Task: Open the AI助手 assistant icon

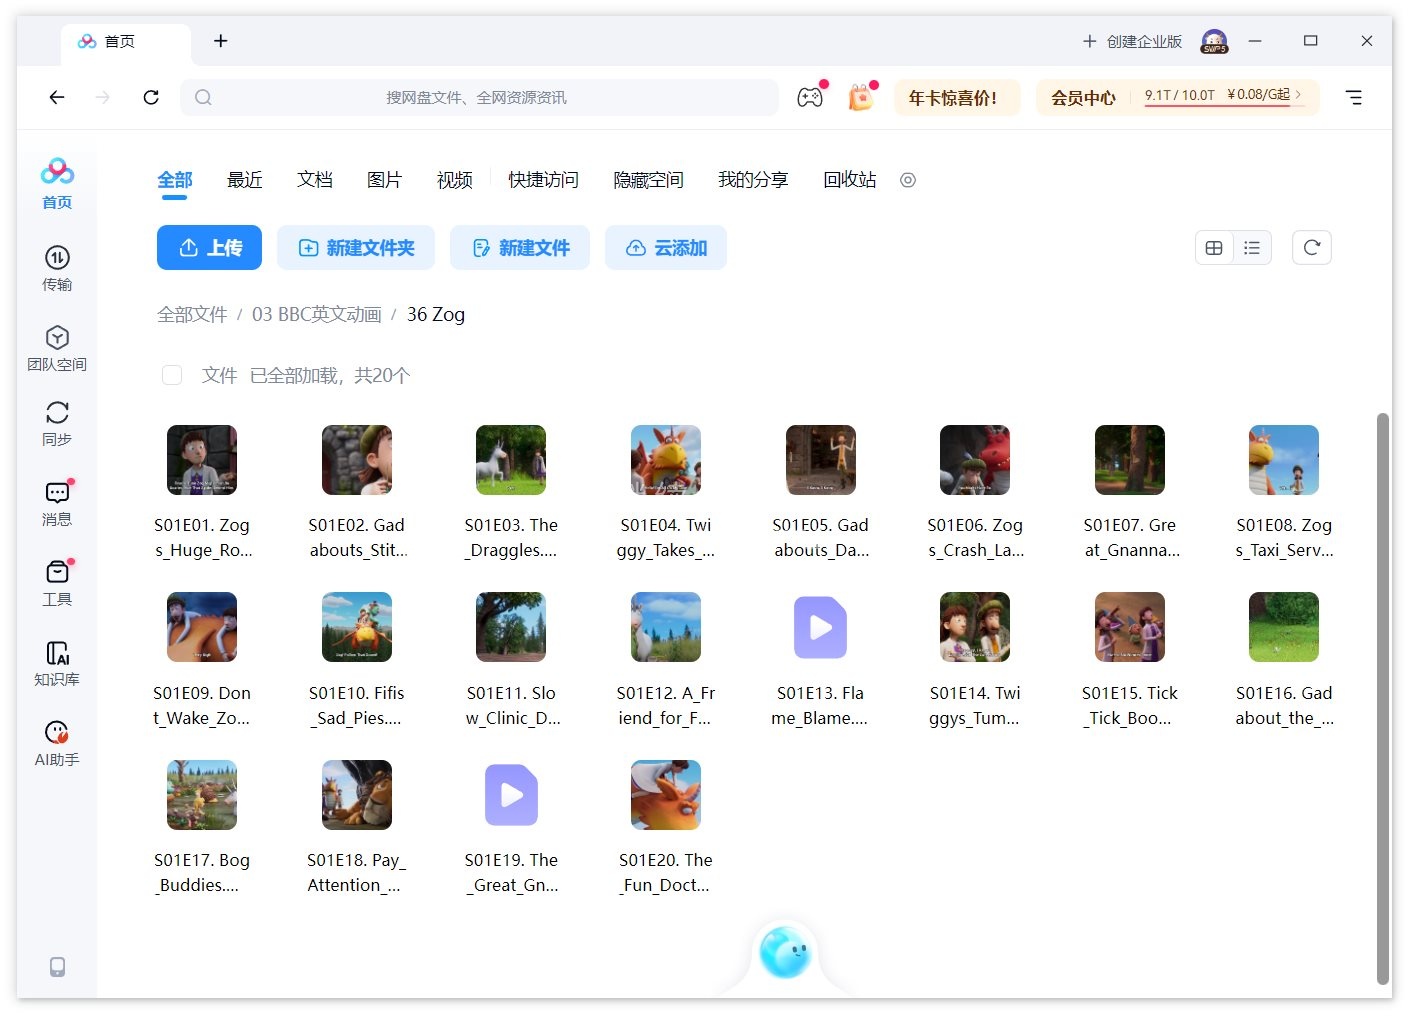Action: pos(57,743)
